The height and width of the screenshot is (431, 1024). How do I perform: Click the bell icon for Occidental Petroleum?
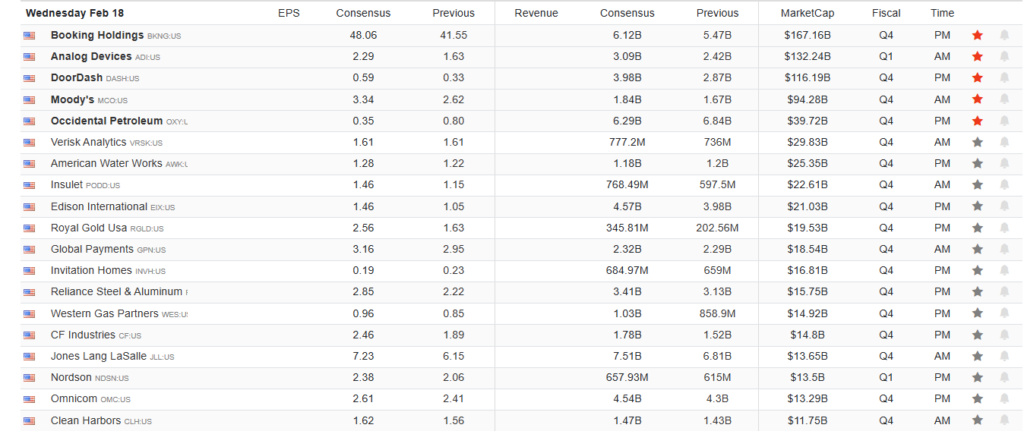(1004, 121)
